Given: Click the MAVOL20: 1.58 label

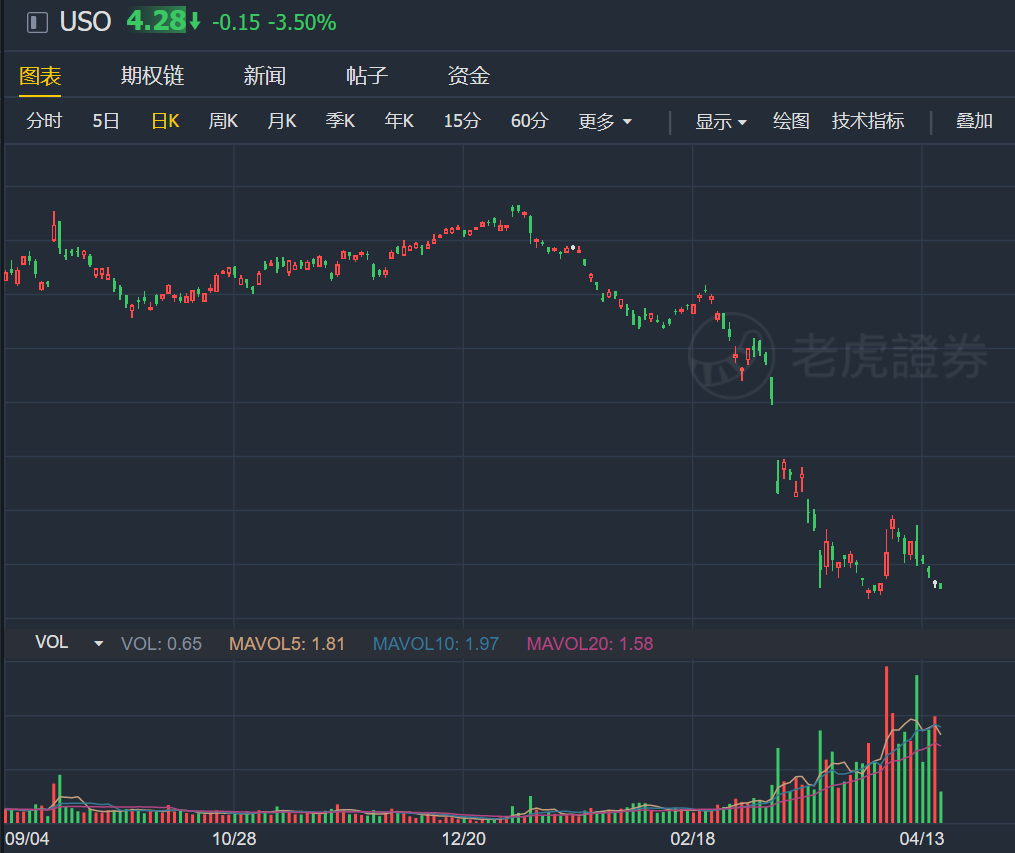Looking at the screenshot, I should pos(590,644).
